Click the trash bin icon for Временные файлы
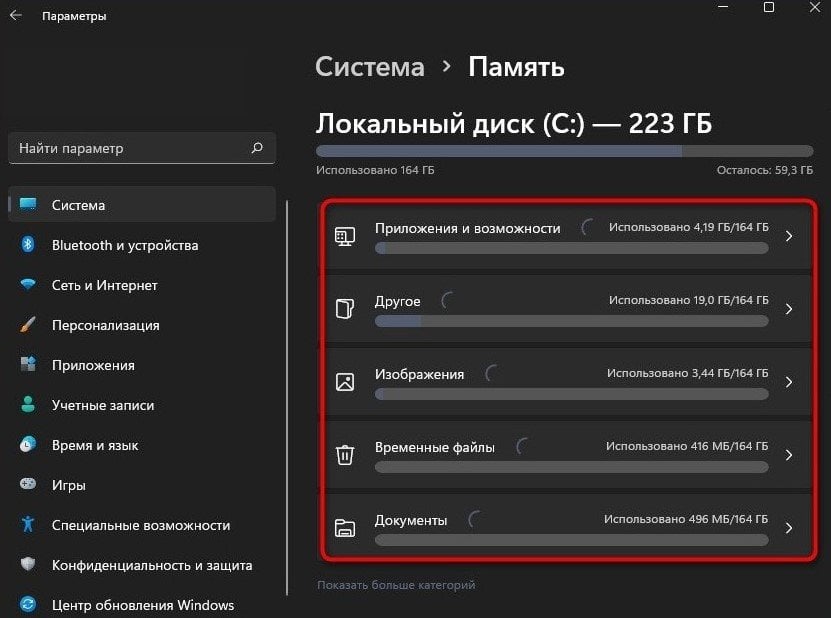831x618 pixels. coord(345,455)
